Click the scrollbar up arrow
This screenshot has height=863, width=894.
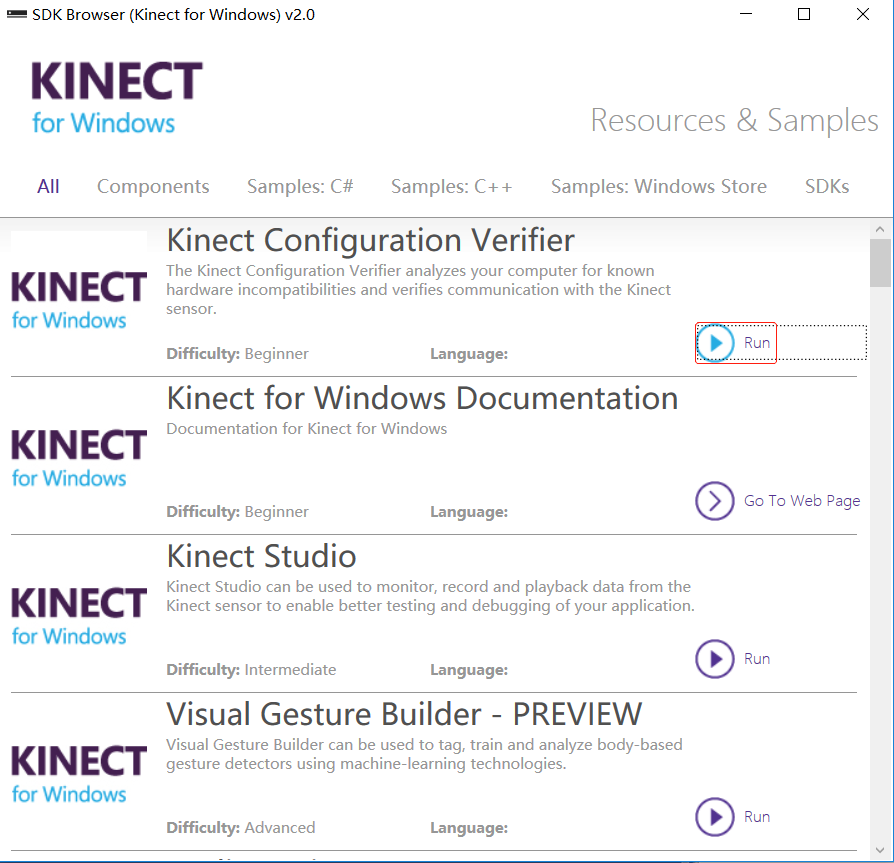[880, 228]
